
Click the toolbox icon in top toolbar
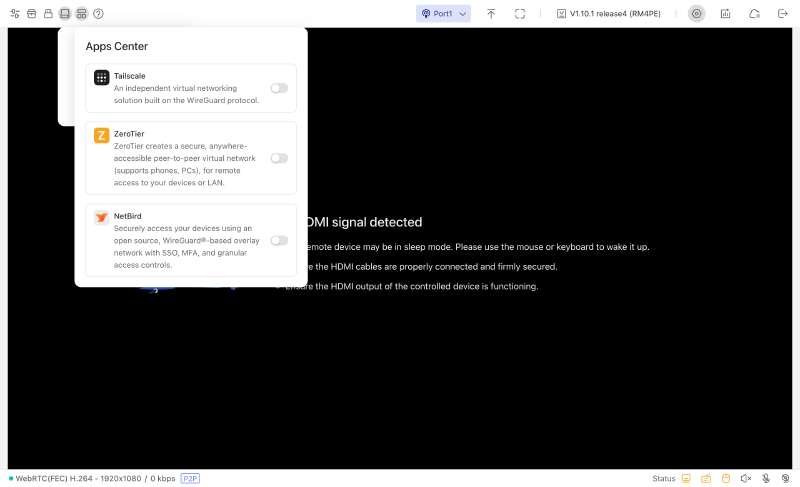[x=32, y=14]
